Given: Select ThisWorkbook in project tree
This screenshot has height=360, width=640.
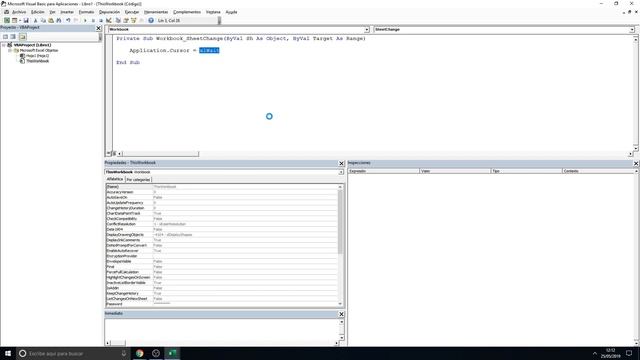Looking at the screenshot, I should [37, 61].
